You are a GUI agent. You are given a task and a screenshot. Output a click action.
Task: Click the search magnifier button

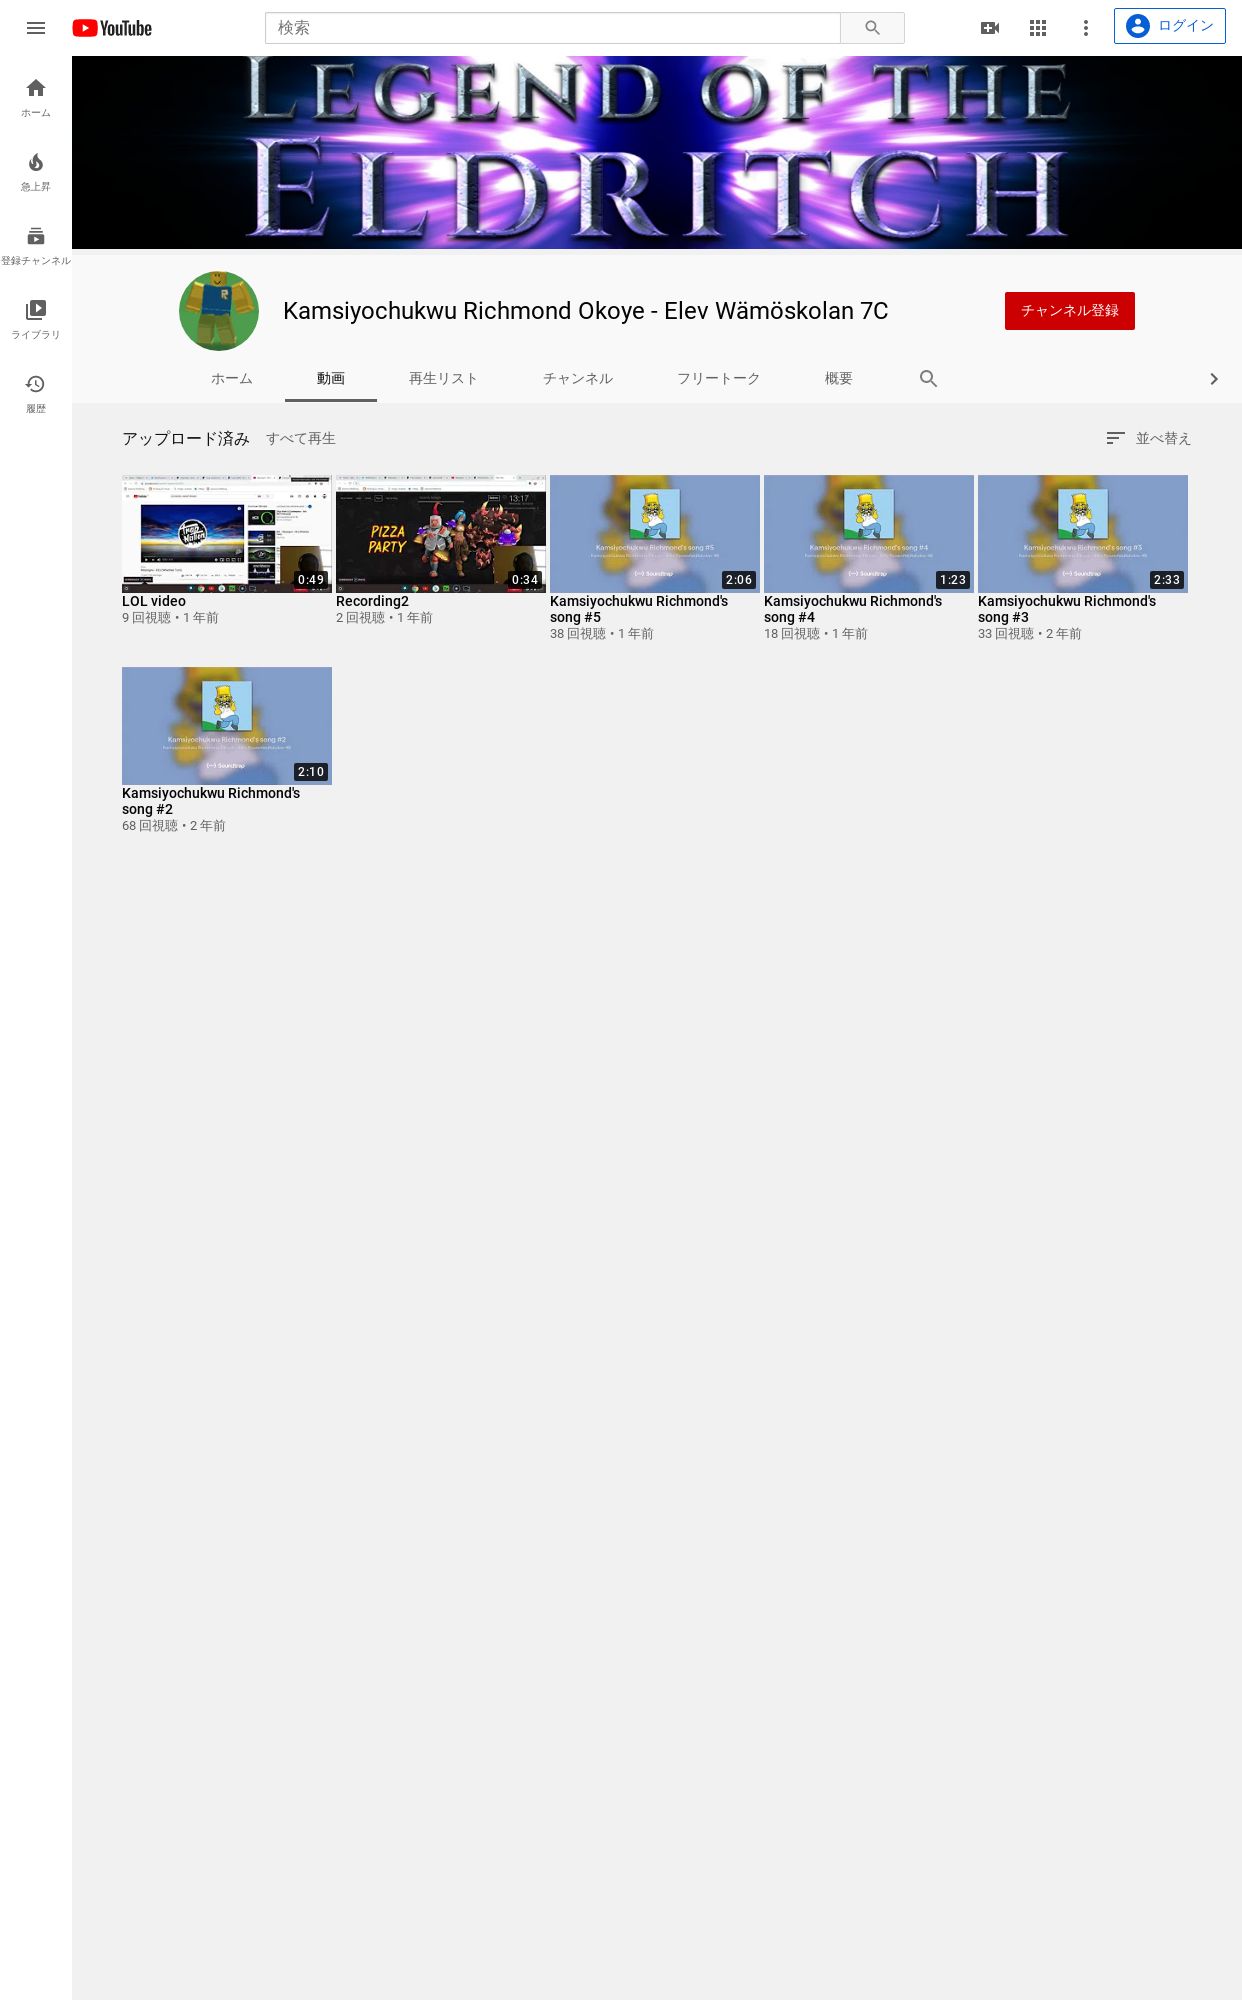point(872,28)
